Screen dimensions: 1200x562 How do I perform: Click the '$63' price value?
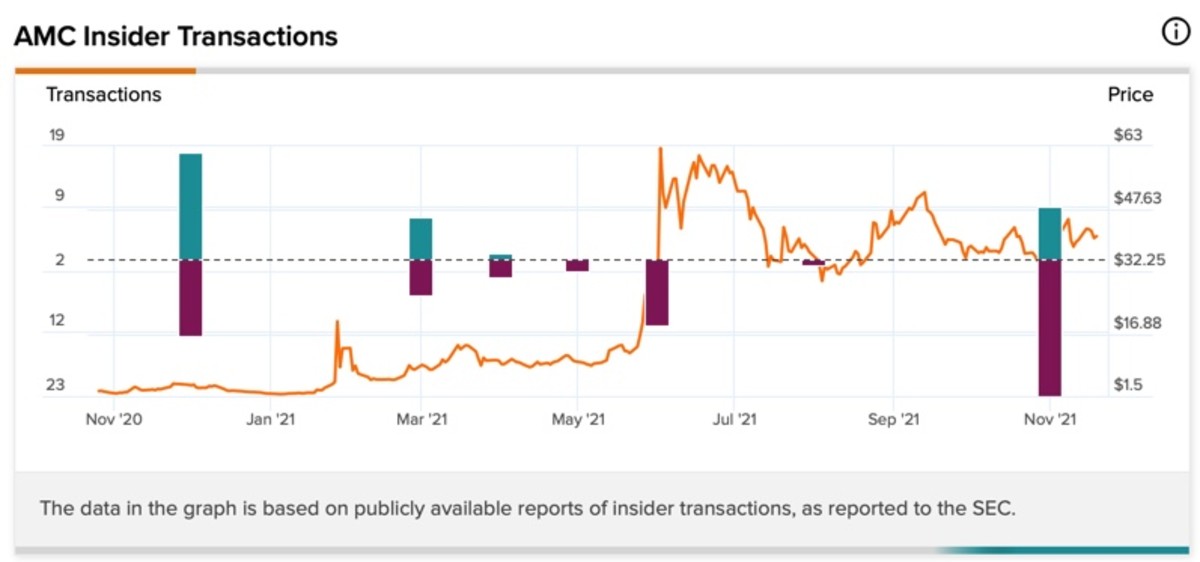point(1128,135)
